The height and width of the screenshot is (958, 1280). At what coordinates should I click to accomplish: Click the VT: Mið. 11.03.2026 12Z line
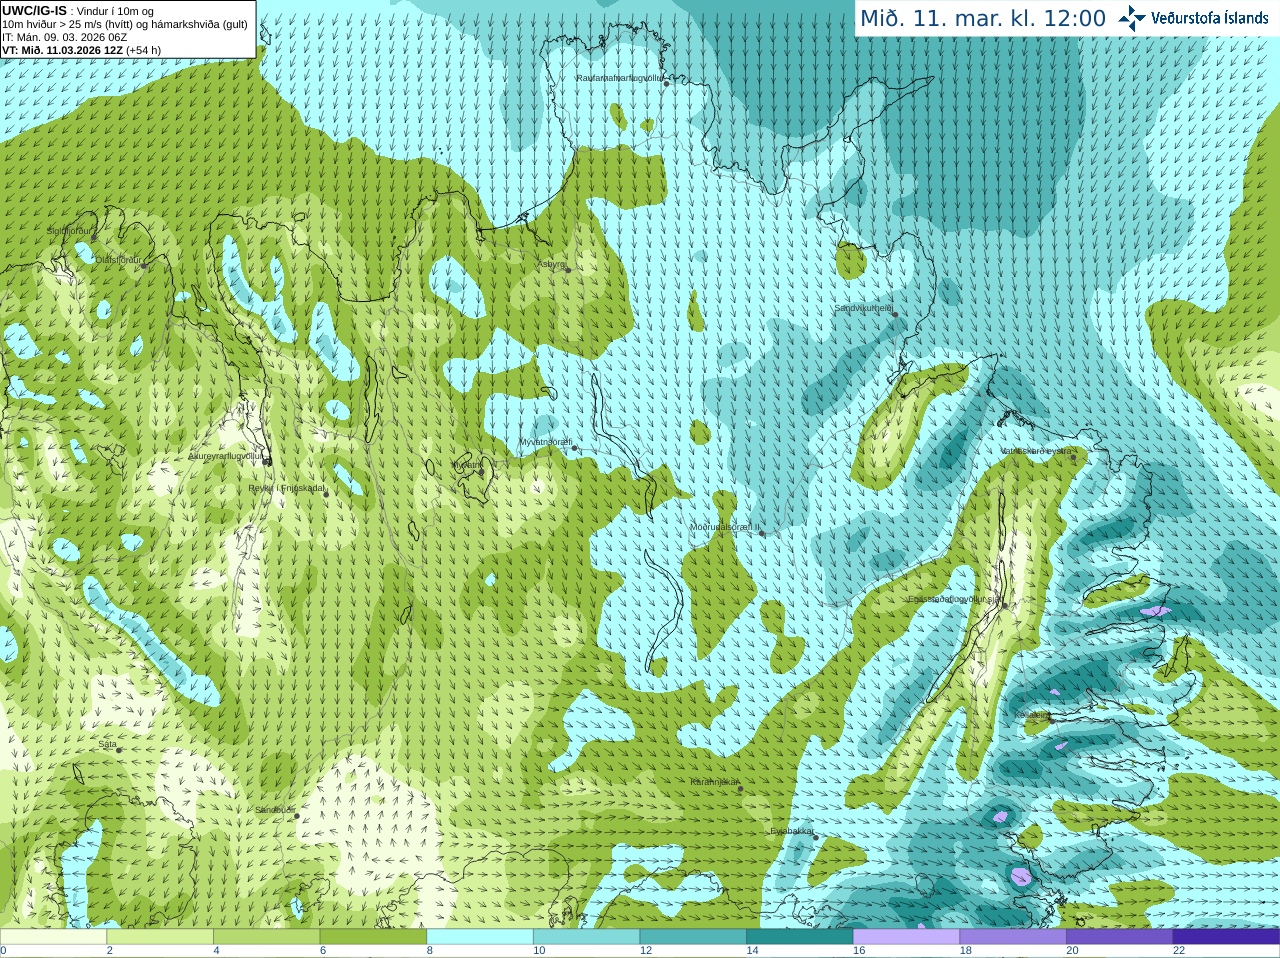click(x=81, y=50)
